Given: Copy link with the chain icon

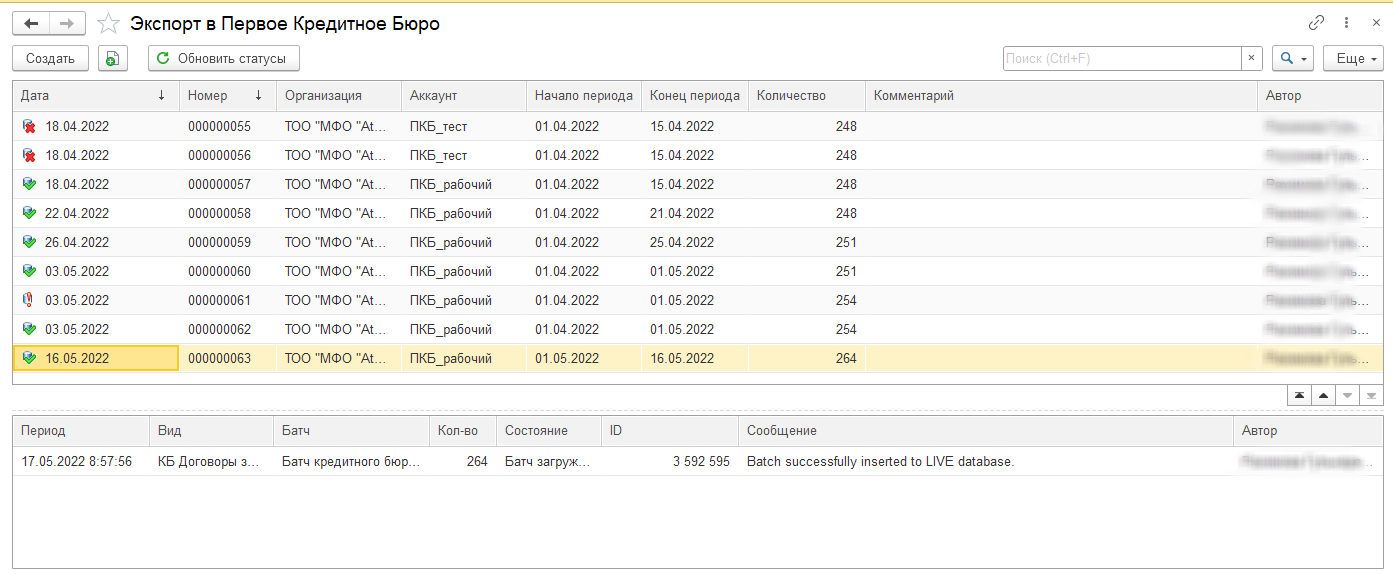Looking at the screenshot, I should pyautogui.click(x=1316, y=23).
